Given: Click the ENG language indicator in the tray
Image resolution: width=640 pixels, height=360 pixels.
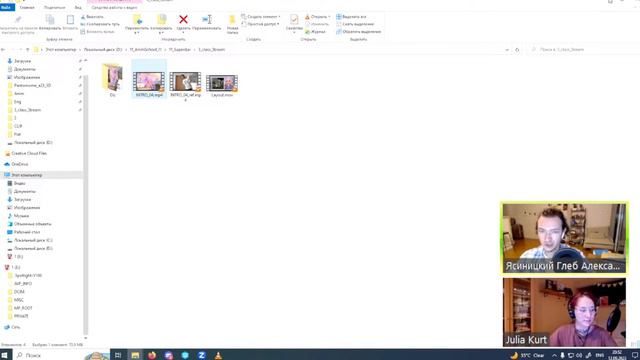Looking at the screenshot, I should (x=600, y=355).
